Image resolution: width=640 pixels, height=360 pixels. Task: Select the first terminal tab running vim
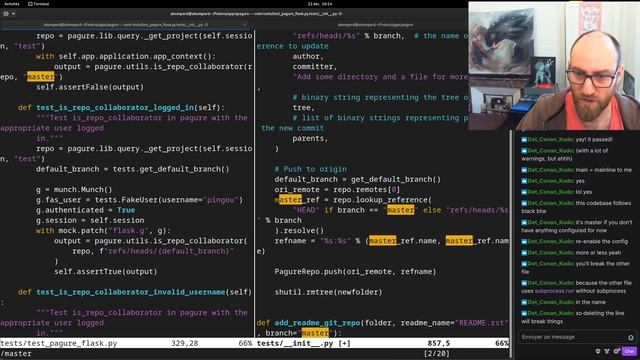point(126,25)
